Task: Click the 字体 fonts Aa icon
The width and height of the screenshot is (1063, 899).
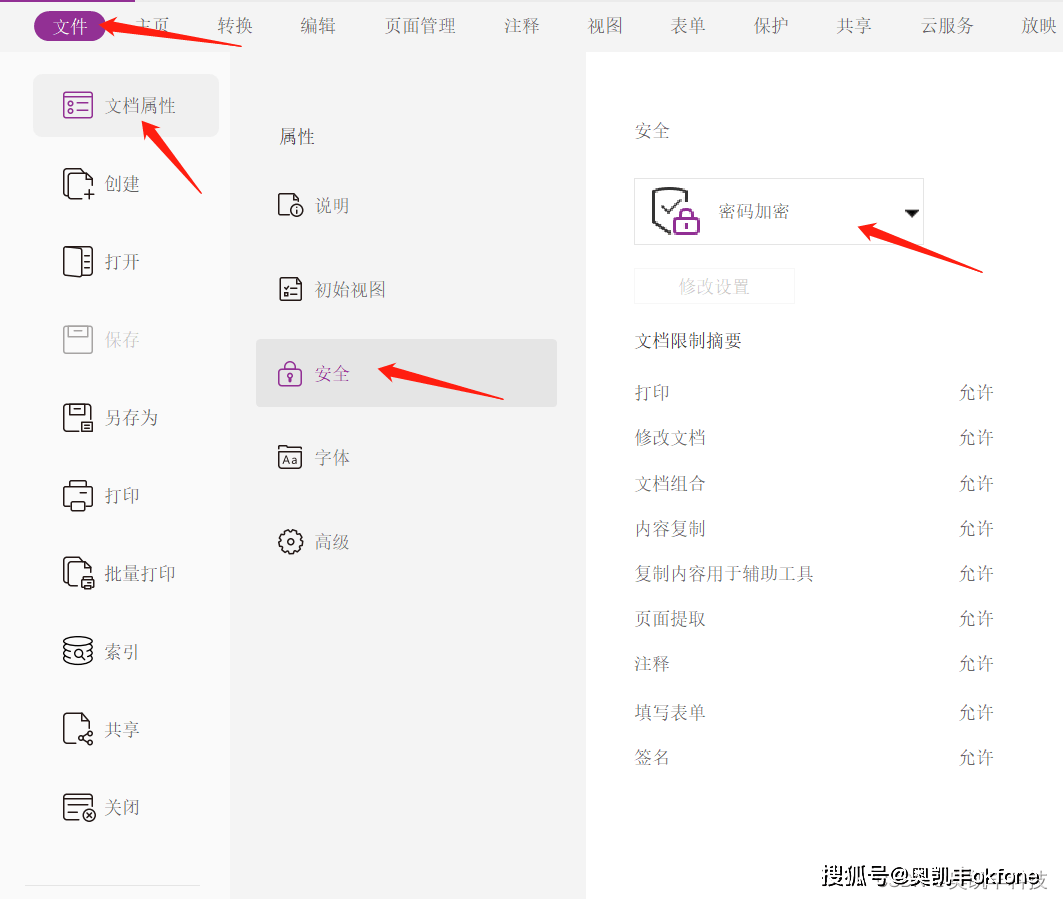Action: [x=290, y=458]
